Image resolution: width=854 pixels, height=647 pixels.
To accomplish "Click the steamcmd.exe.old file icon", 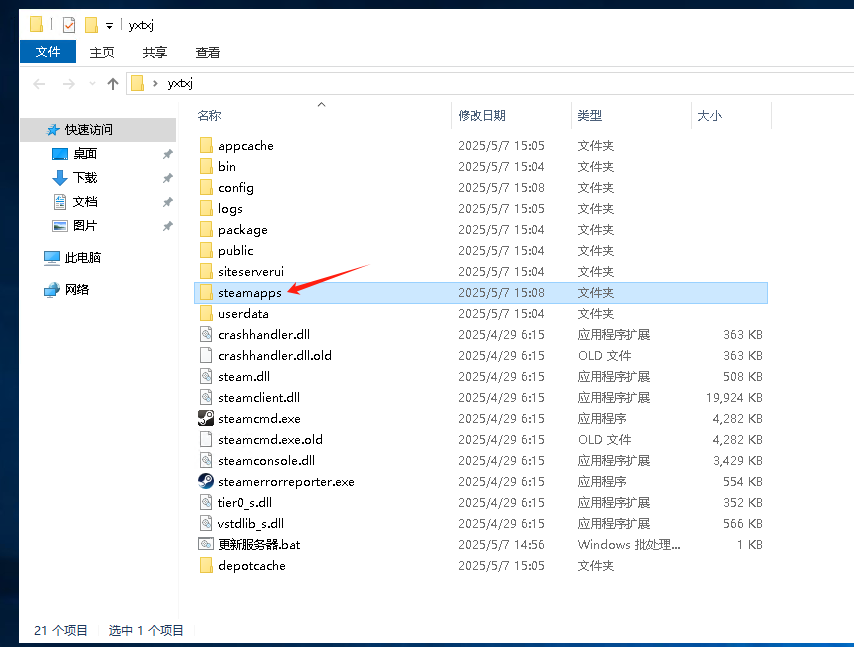I will [206, 439].
